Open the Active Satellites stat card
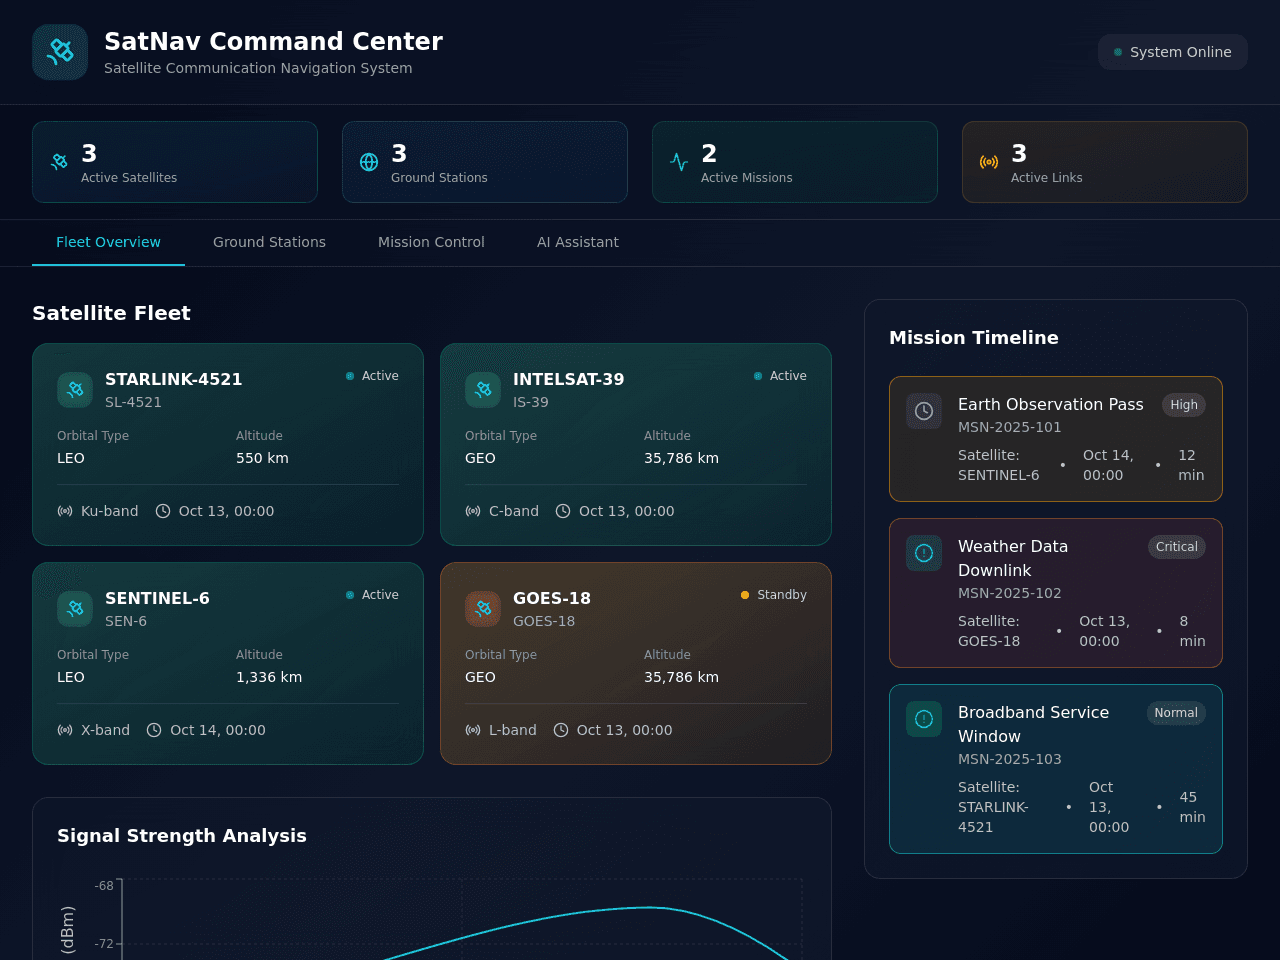This screenshot has height=960, width=1280. tap(175, 162)
